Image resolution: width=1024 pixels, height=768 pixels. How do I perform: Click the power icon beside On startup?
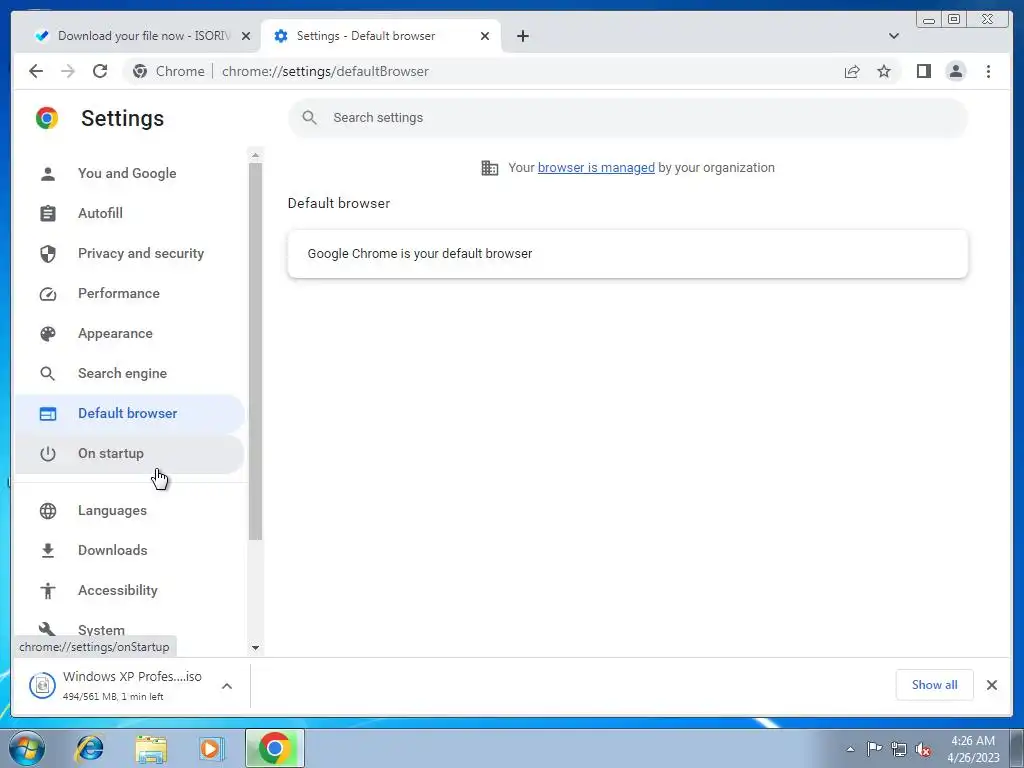pyautogui.click(x=48, y=453)
